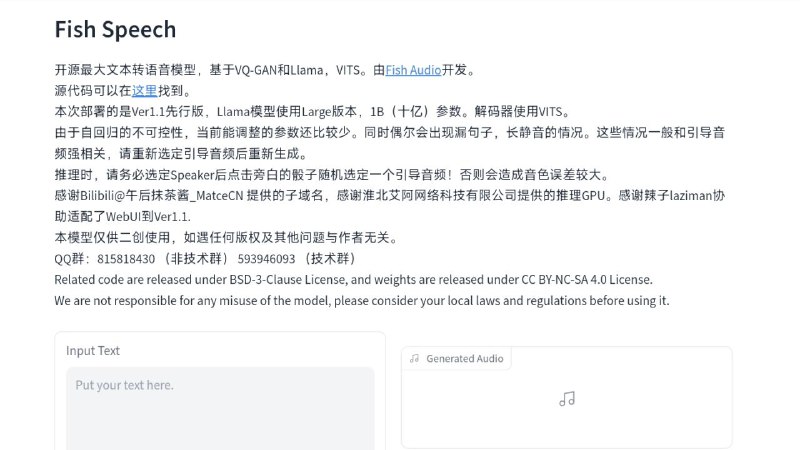The width and height of the screenshot is (800, 450).
Task: Click the line starting with 本模型仅供二创使用
Action: click(228, 238)
